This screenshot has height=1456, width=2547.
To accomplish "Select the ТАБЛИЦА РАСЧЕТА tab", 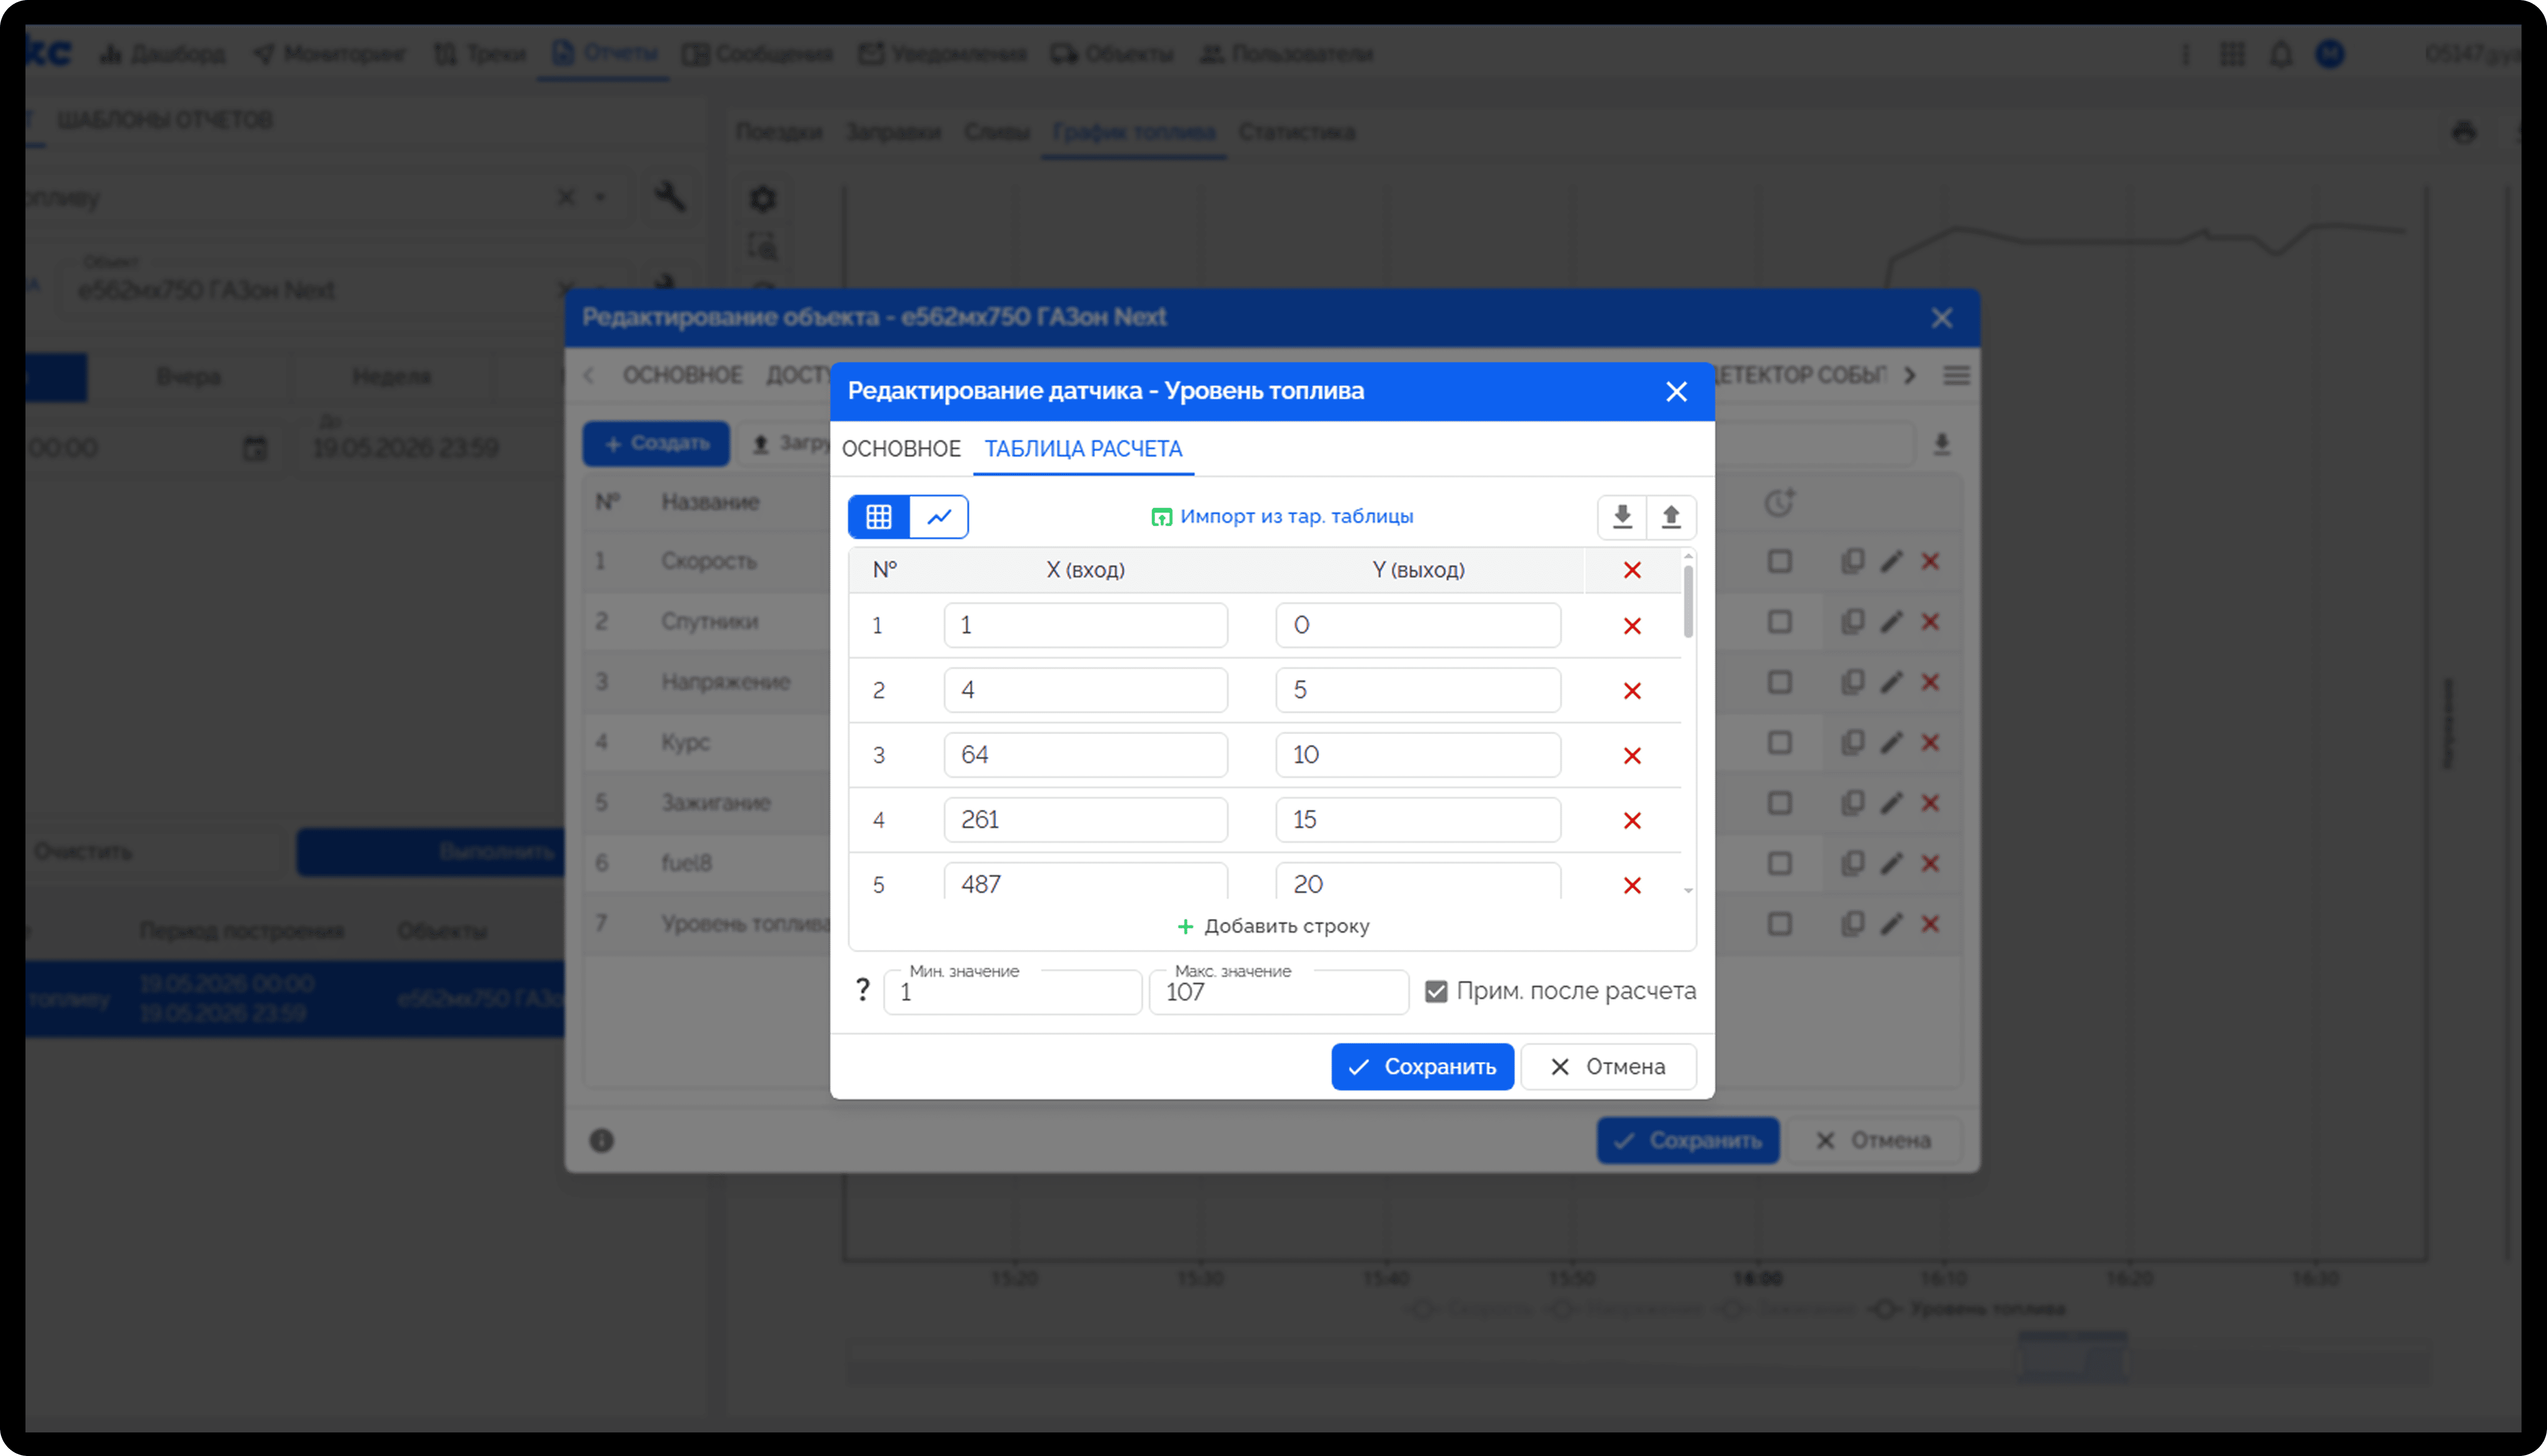I will [x=1083, y=449].
